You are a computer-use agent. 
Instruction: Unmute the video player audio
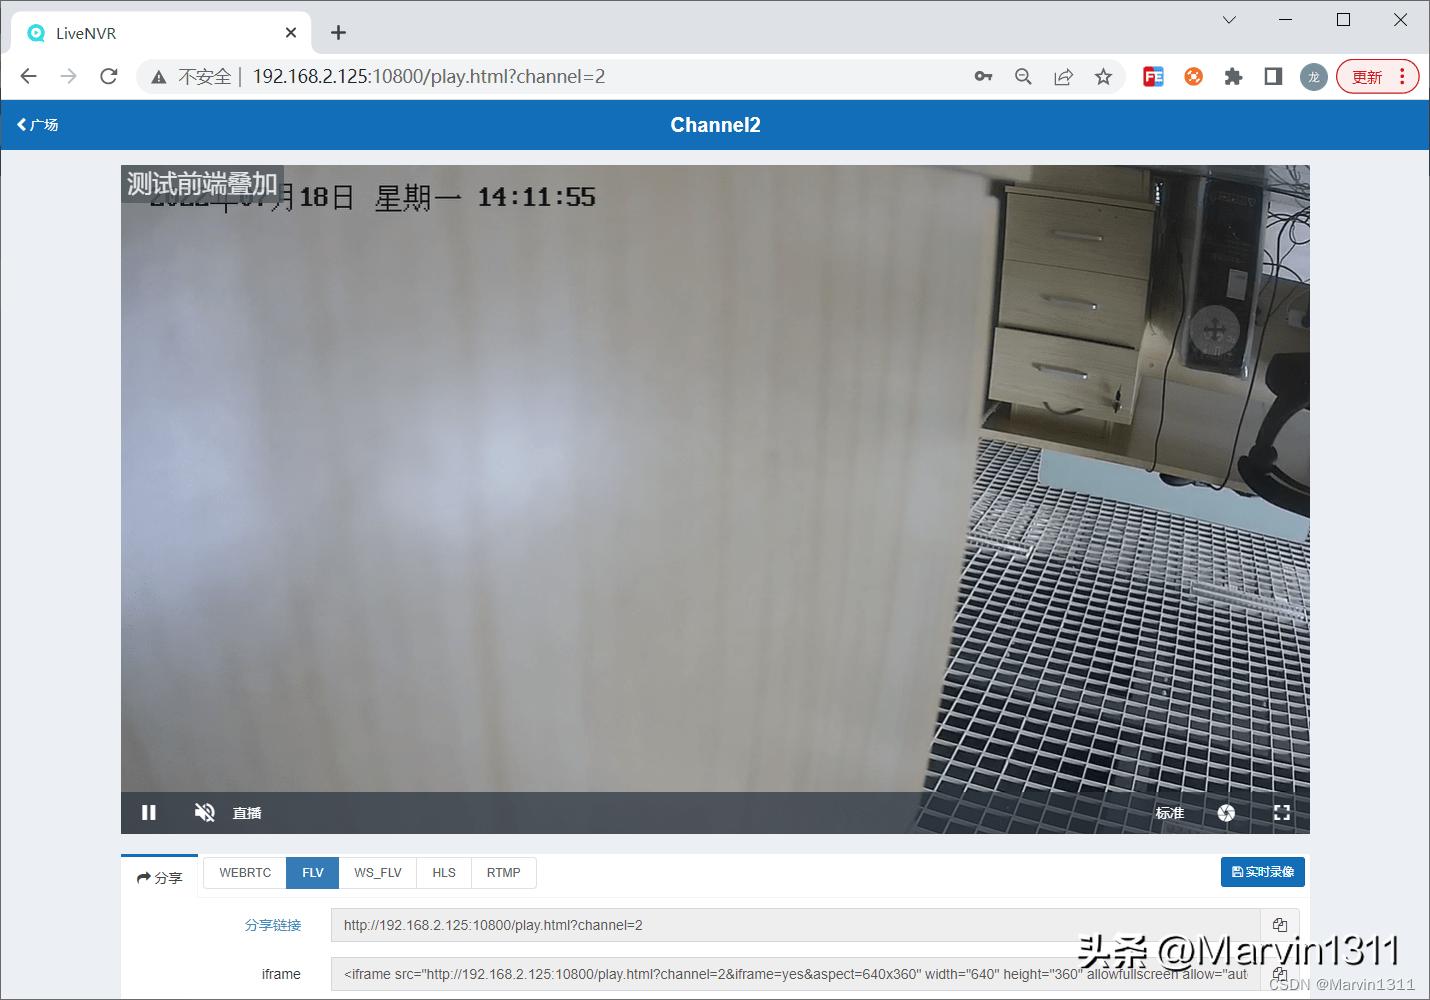(204, 812)
